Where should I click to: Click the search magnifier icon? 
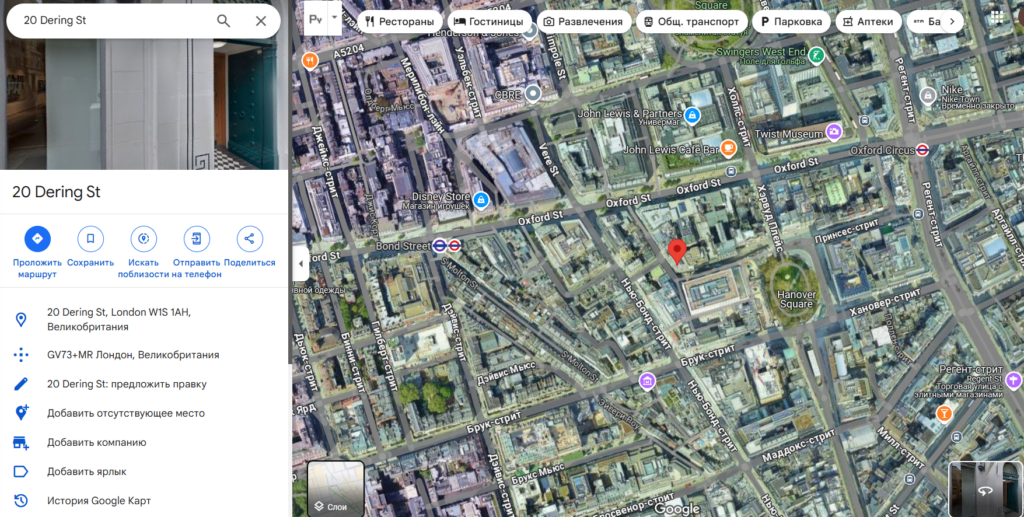(224, 21)
